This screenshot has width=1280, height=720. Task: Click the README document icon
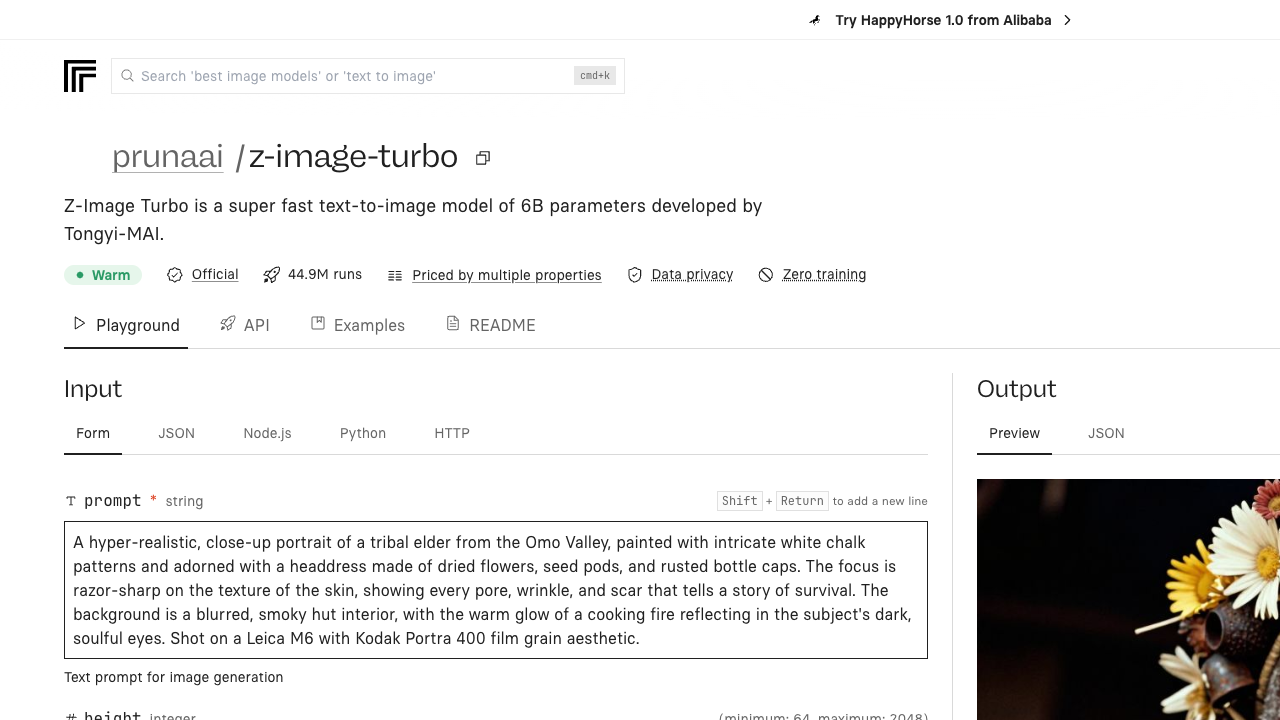point(453,323)
